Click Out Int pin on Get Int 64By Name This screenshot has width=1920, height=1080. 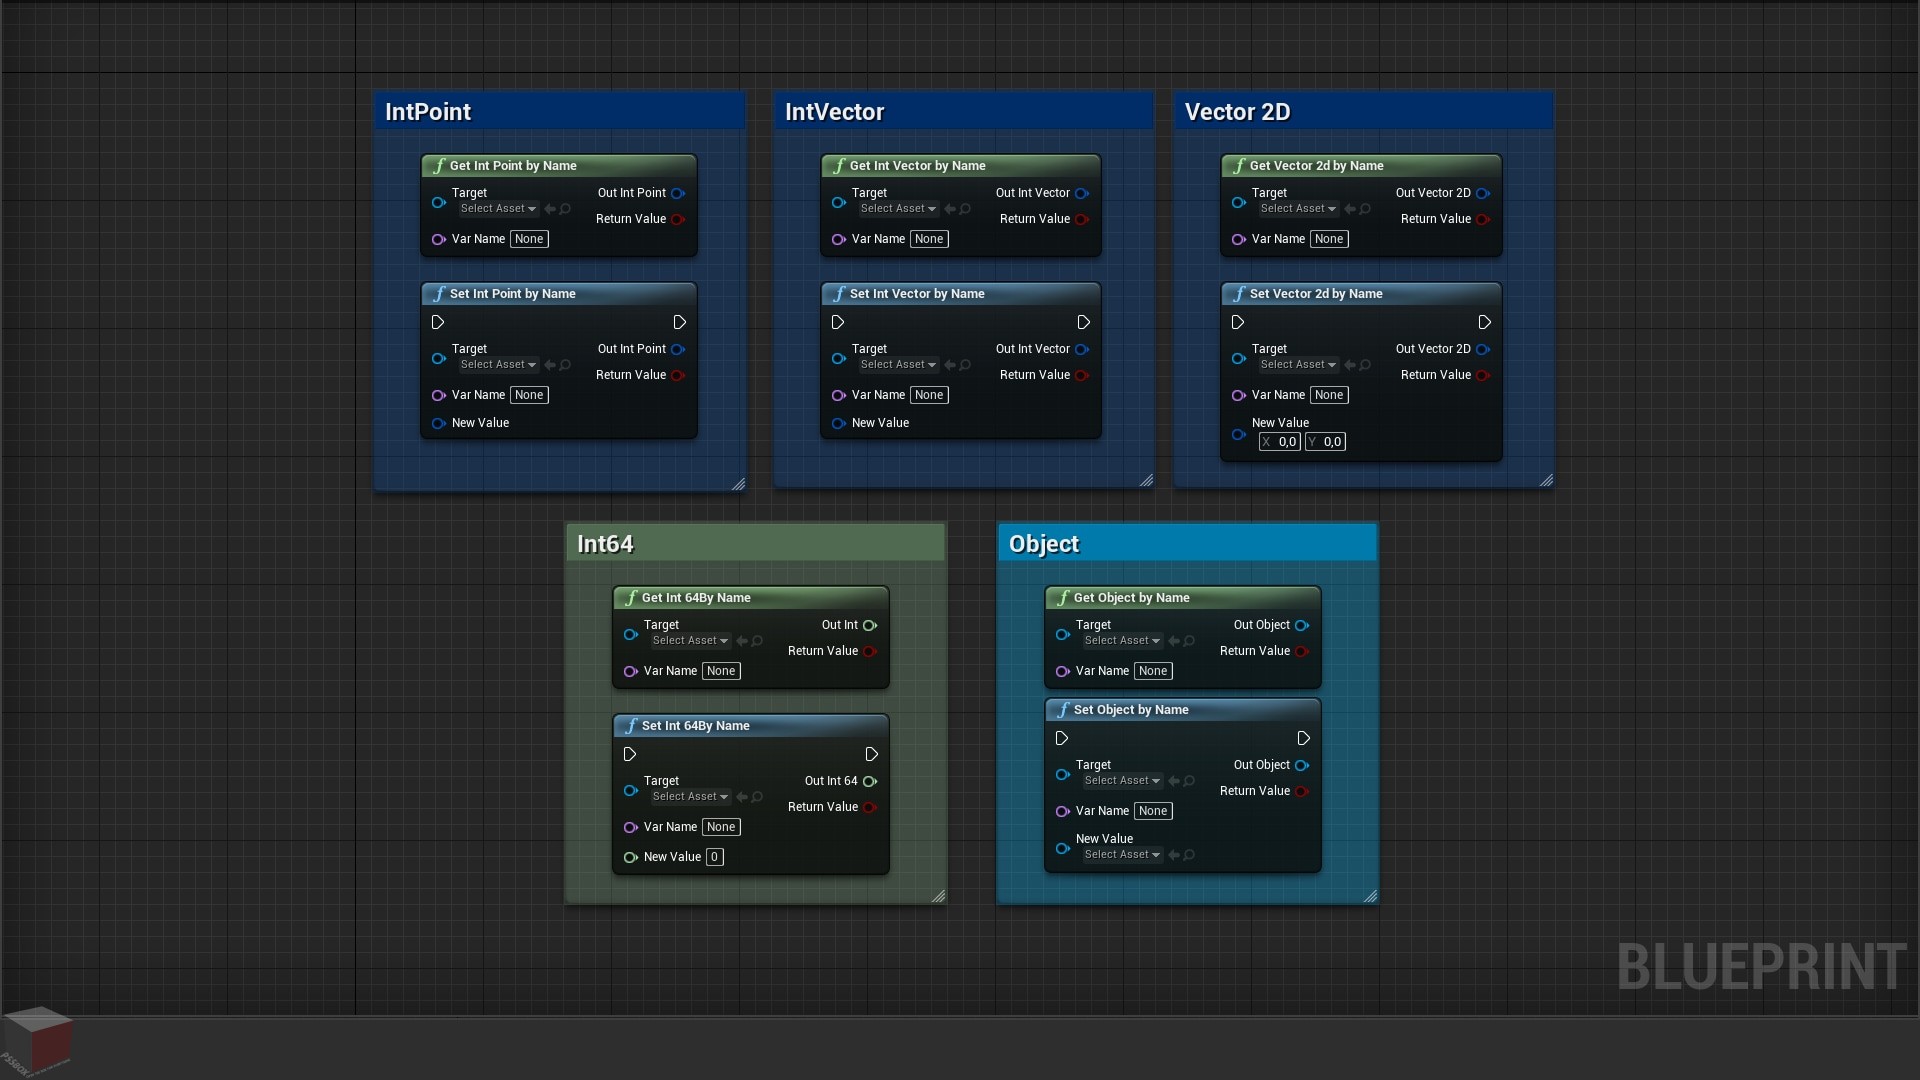pyautogui.click(x=870, y=625)
